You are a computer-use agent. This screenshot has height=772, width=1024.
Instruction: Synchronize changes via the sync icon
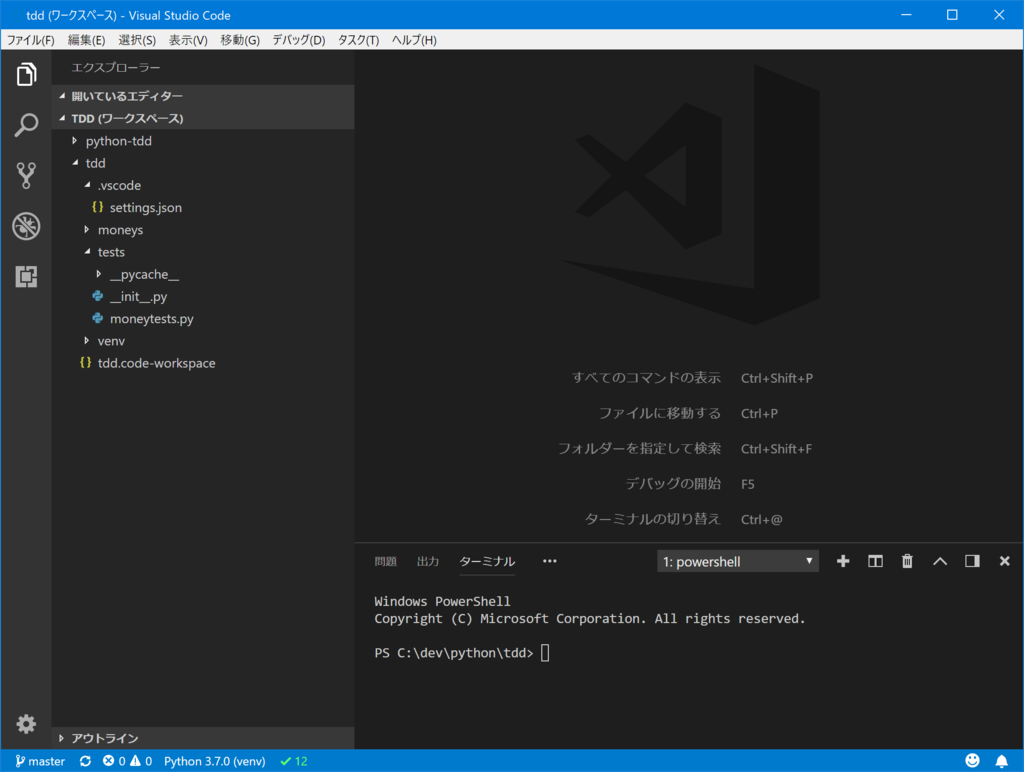coord(86,761)
